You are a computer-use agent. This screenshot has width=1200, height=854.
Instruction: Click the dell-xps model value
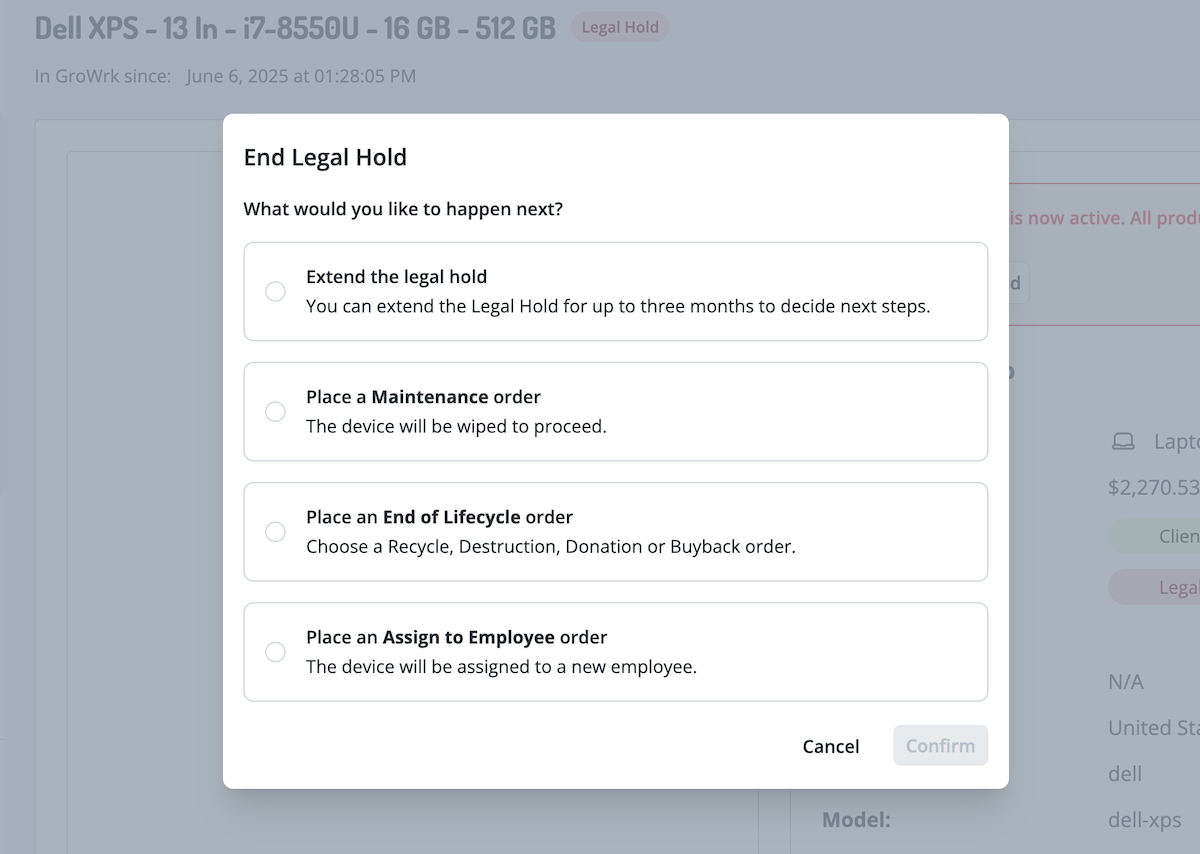click(1144, 820)
